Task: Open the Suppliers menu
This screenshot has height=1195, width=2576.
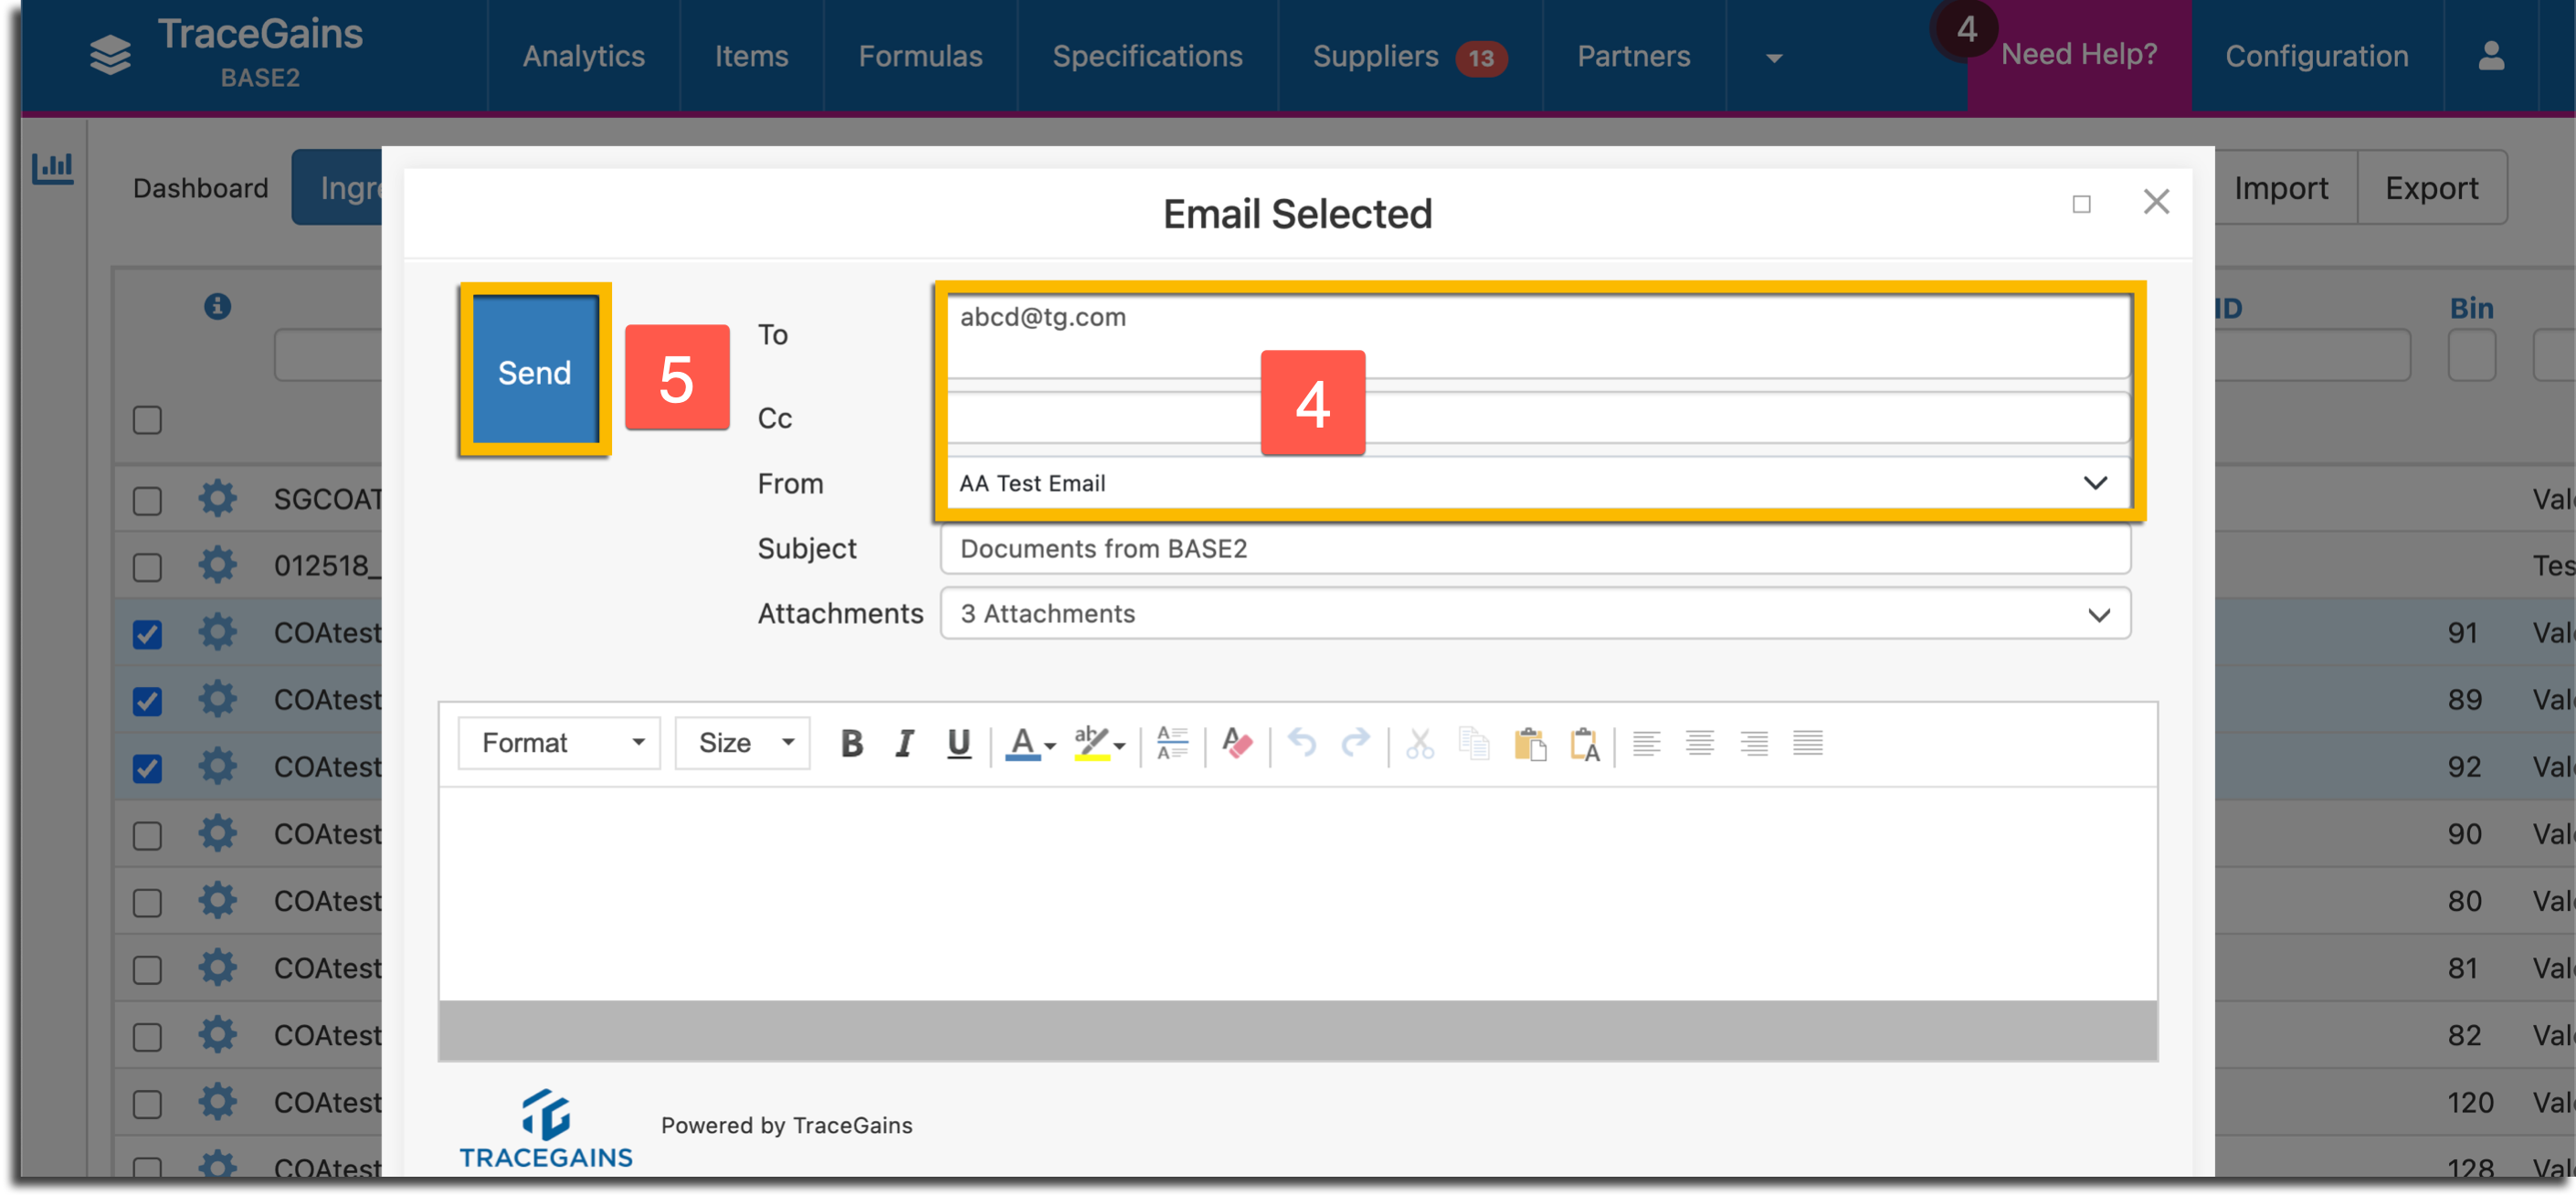Action: pyautogui.click(x=1409, y=56)
